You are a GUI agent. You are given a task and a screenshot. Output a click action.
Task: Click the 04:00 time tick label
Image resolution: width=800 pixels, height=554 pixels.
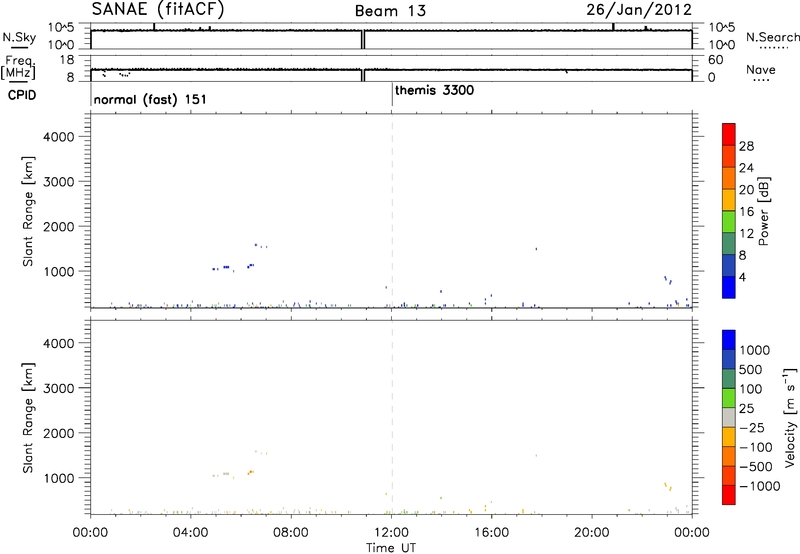tap(190, 533)
